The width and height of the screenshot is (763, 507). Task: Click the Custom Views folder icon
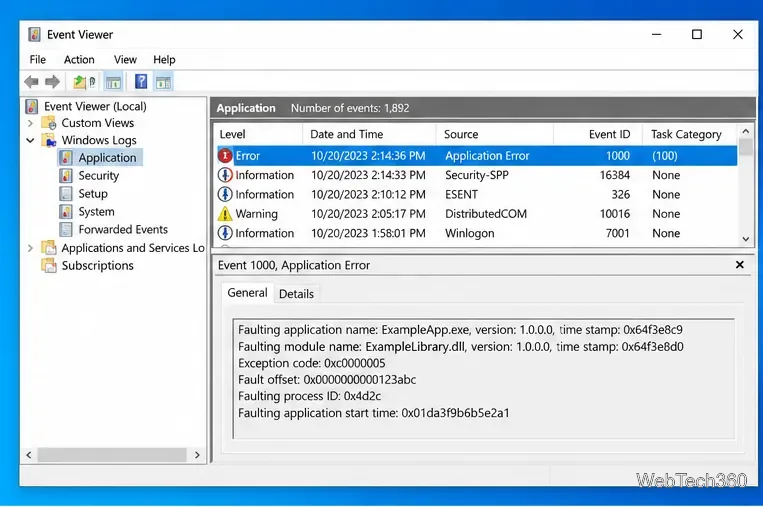(x=49, y=123)
